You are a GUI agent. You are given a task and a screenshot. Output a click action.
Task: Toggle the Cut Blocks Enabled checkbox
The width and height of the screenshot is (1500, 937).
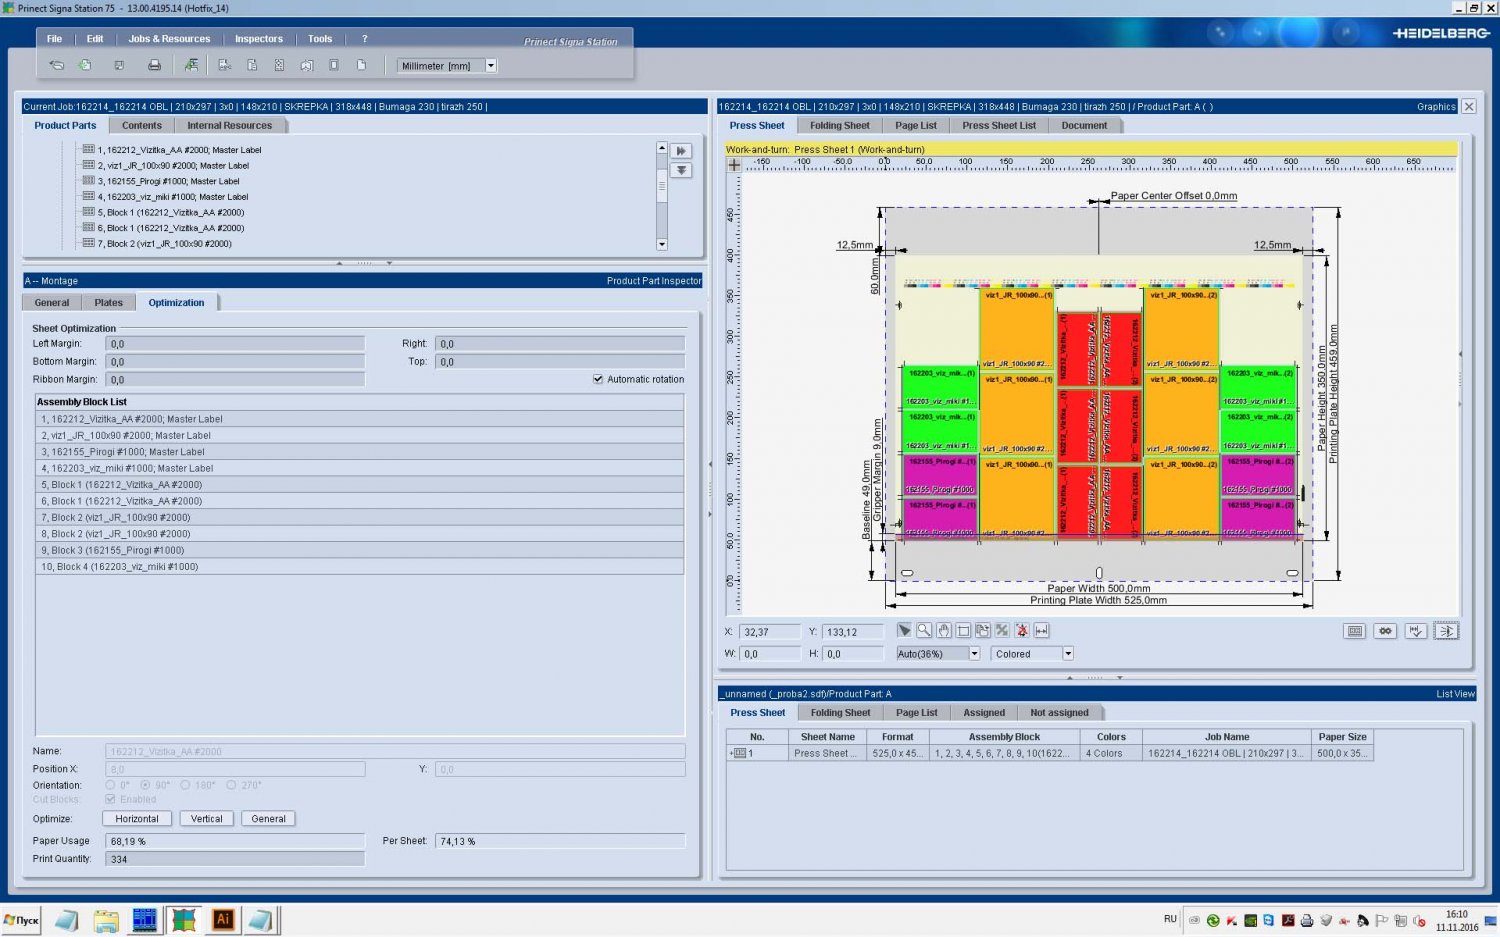110,799
